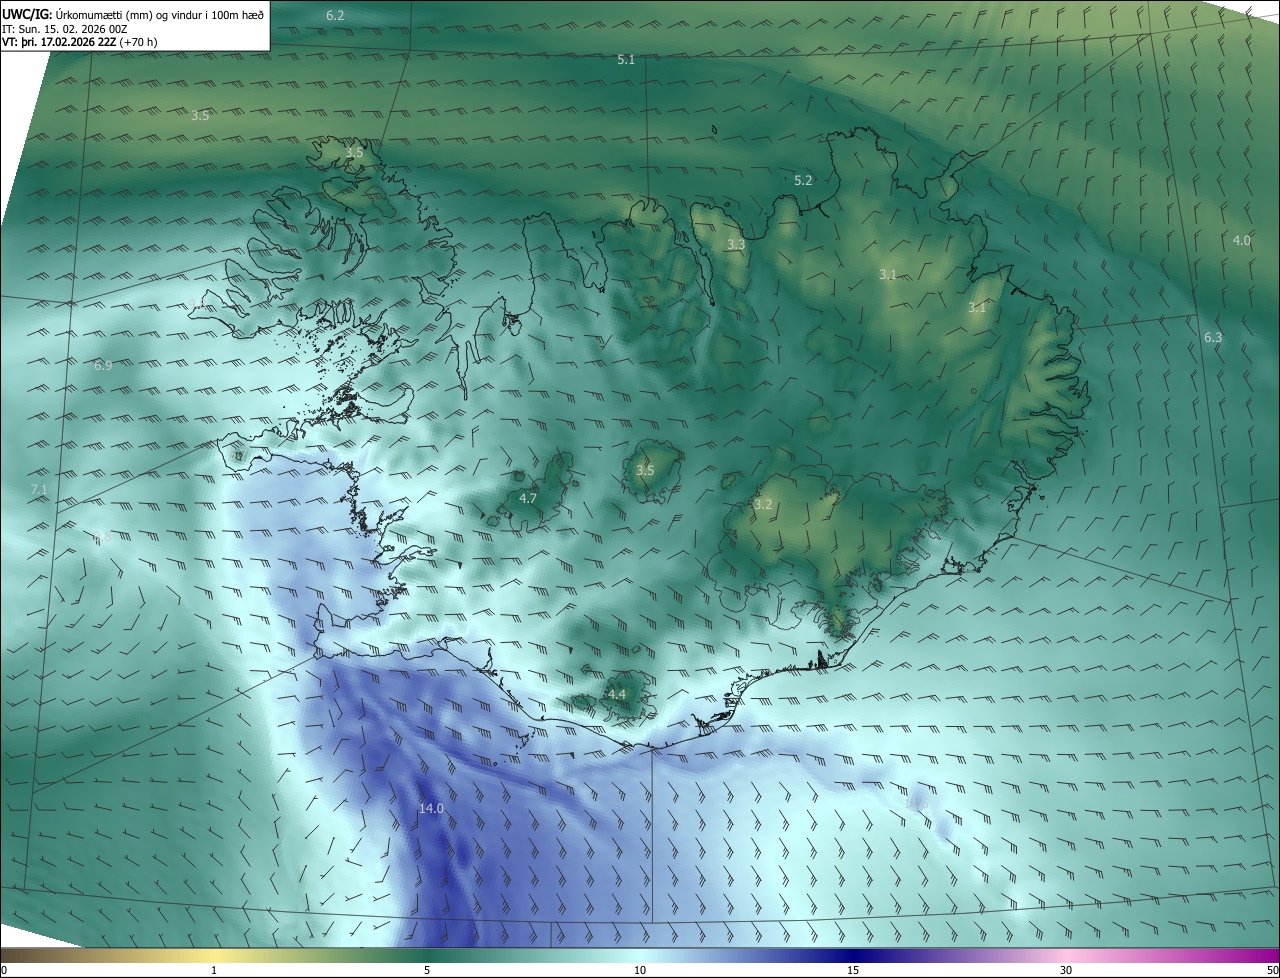Click the 5 tick on the color scale
The width and height of the screenshot is (1280, 978).
427,970
